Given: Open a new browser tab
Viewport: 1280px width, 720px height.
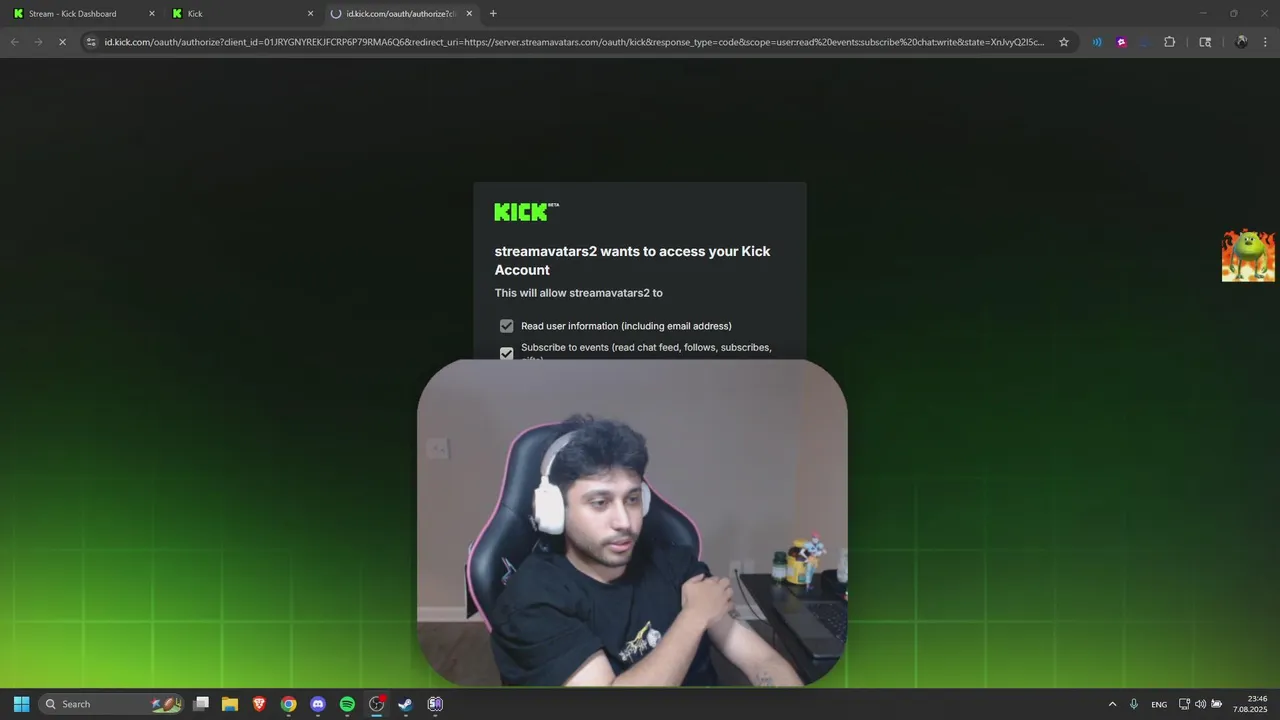Looking at the screenshot, I should [493, 14].
